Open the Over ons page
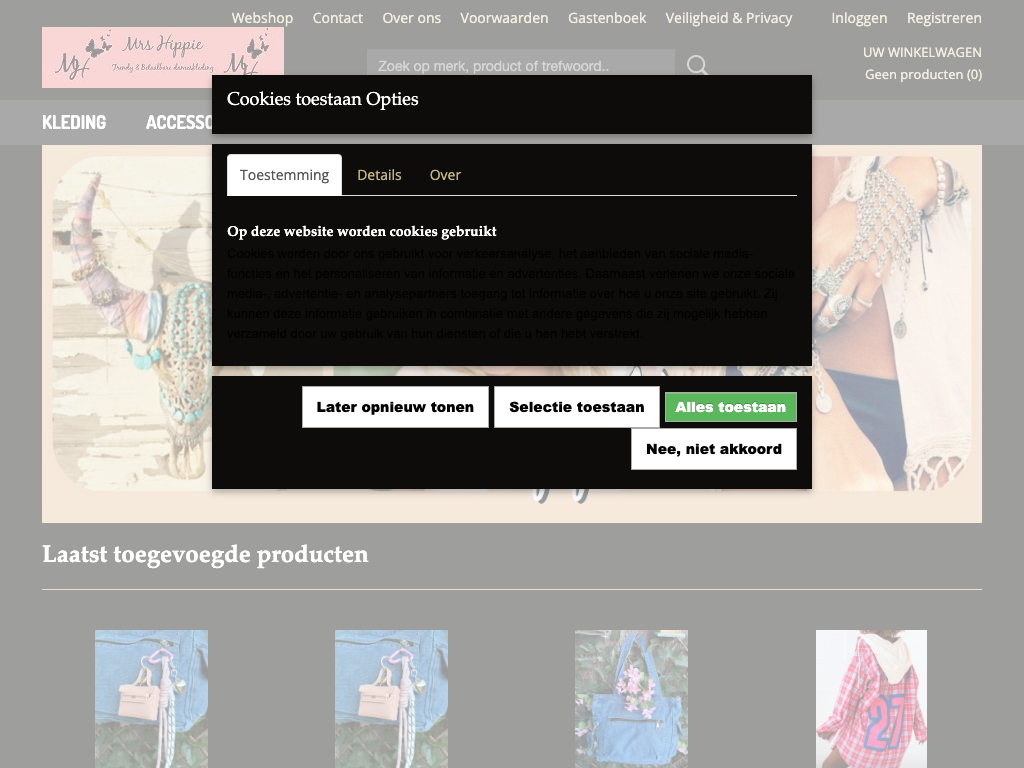 click(x=411, y=18)
